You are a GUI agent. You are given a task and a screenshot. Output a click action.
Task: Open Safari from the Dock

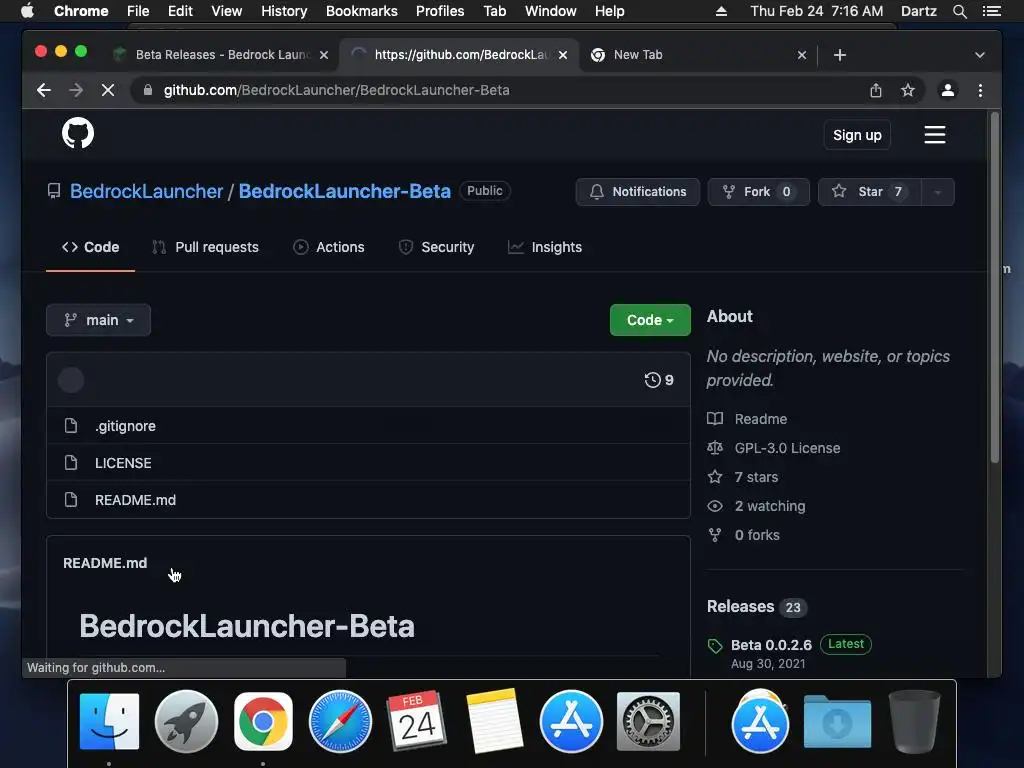tap(340, 721)
